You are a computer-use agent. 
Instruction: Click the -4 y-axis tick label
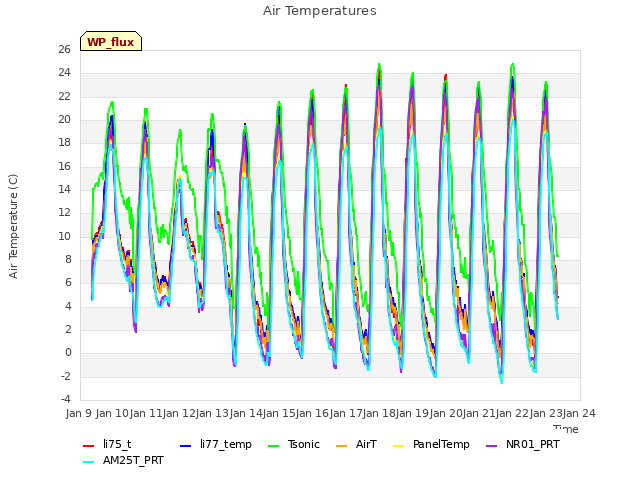(66, 399)
